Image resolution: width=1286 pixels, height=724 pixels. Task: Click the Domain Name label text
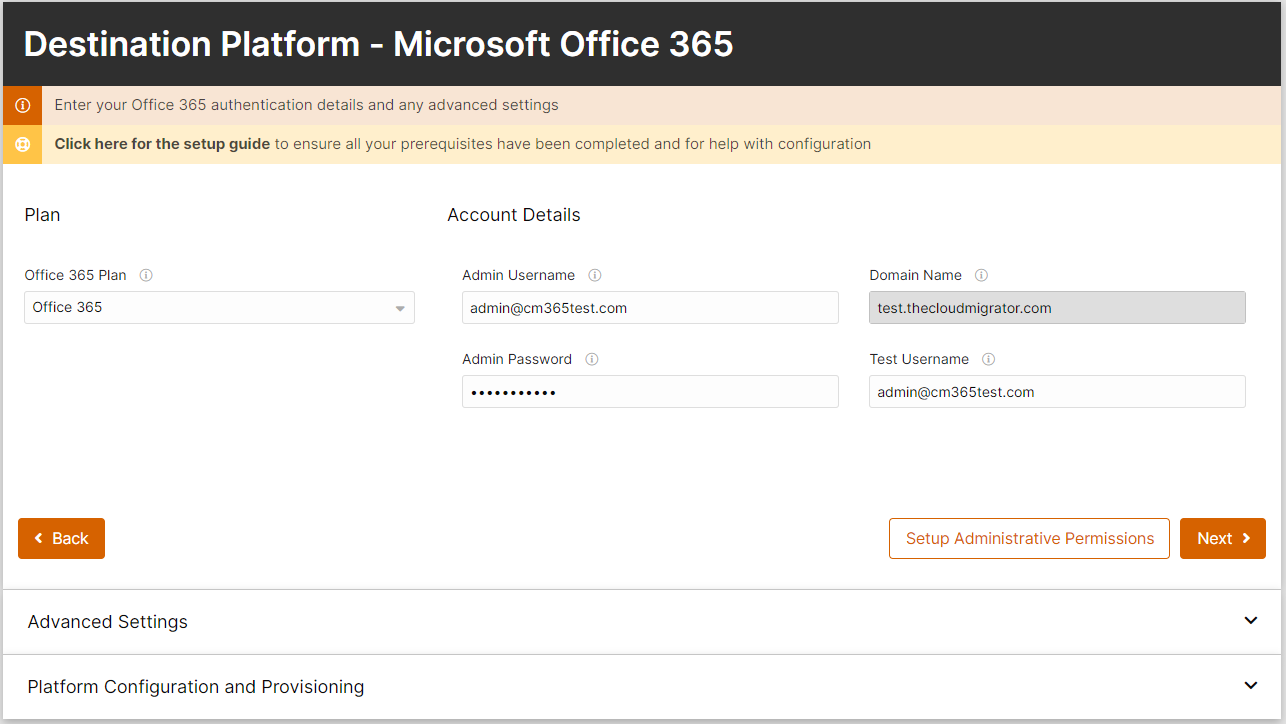click(915, 275)
